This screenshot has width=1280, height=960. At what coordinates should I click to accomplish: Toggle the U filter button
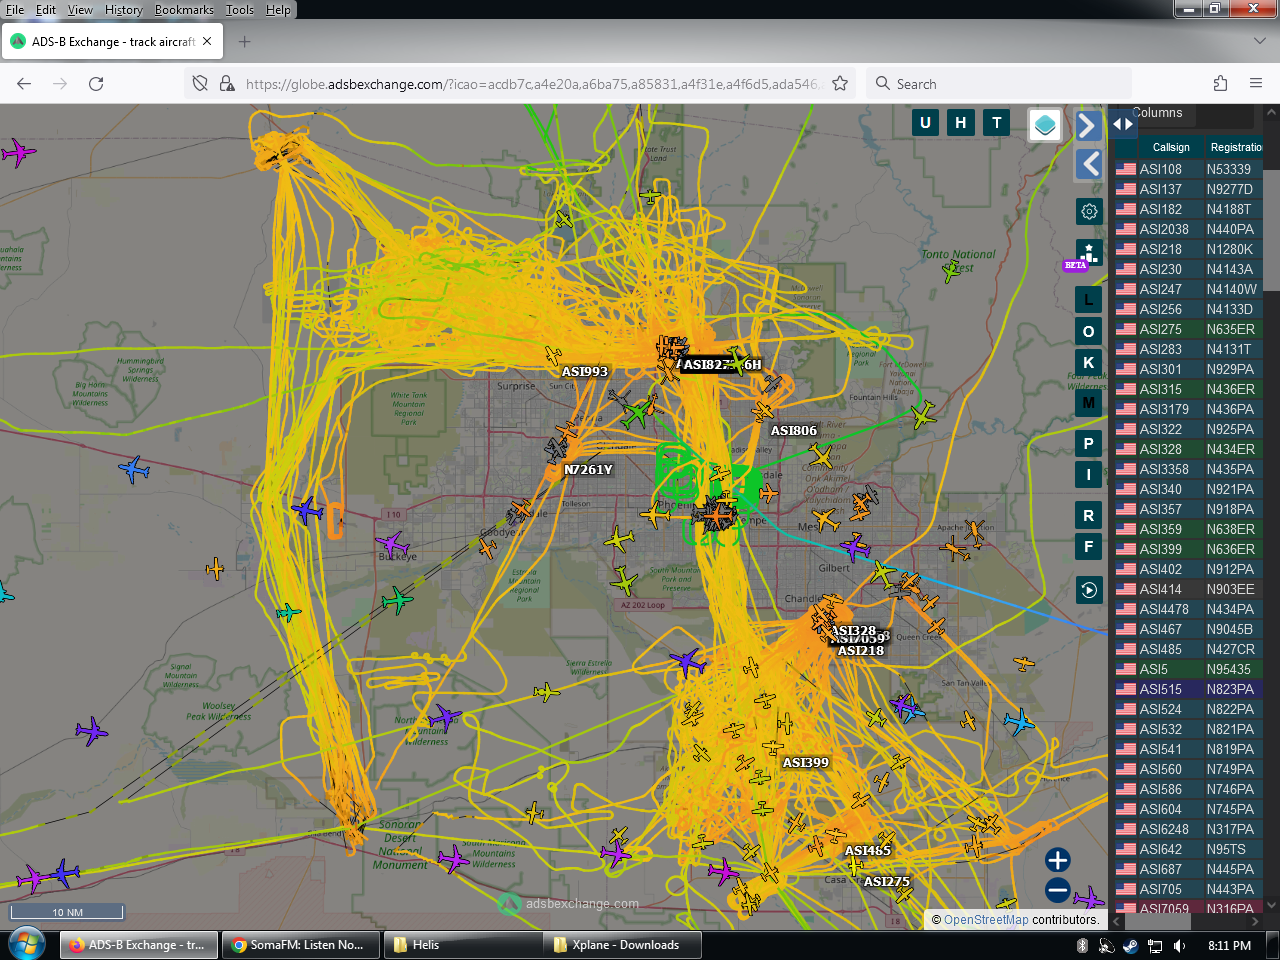coord(925,123)
